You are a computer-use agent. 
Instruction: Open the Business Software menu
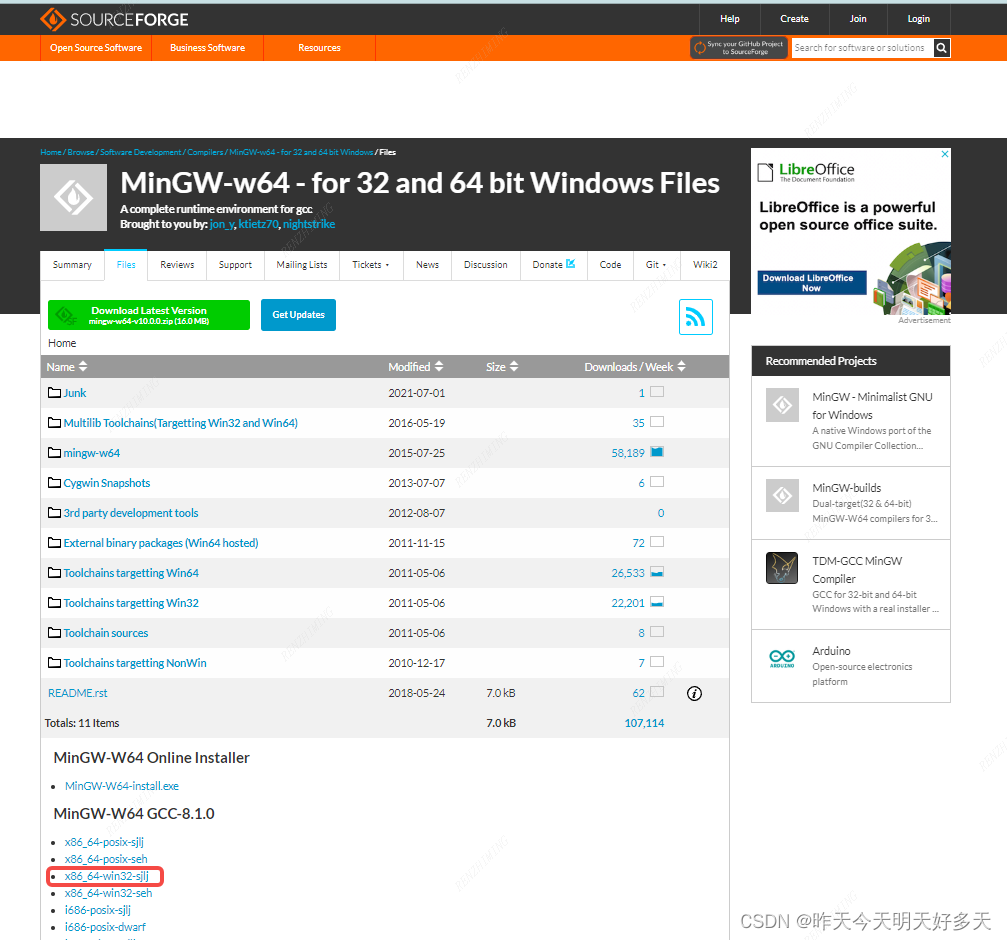pos(207,48)
